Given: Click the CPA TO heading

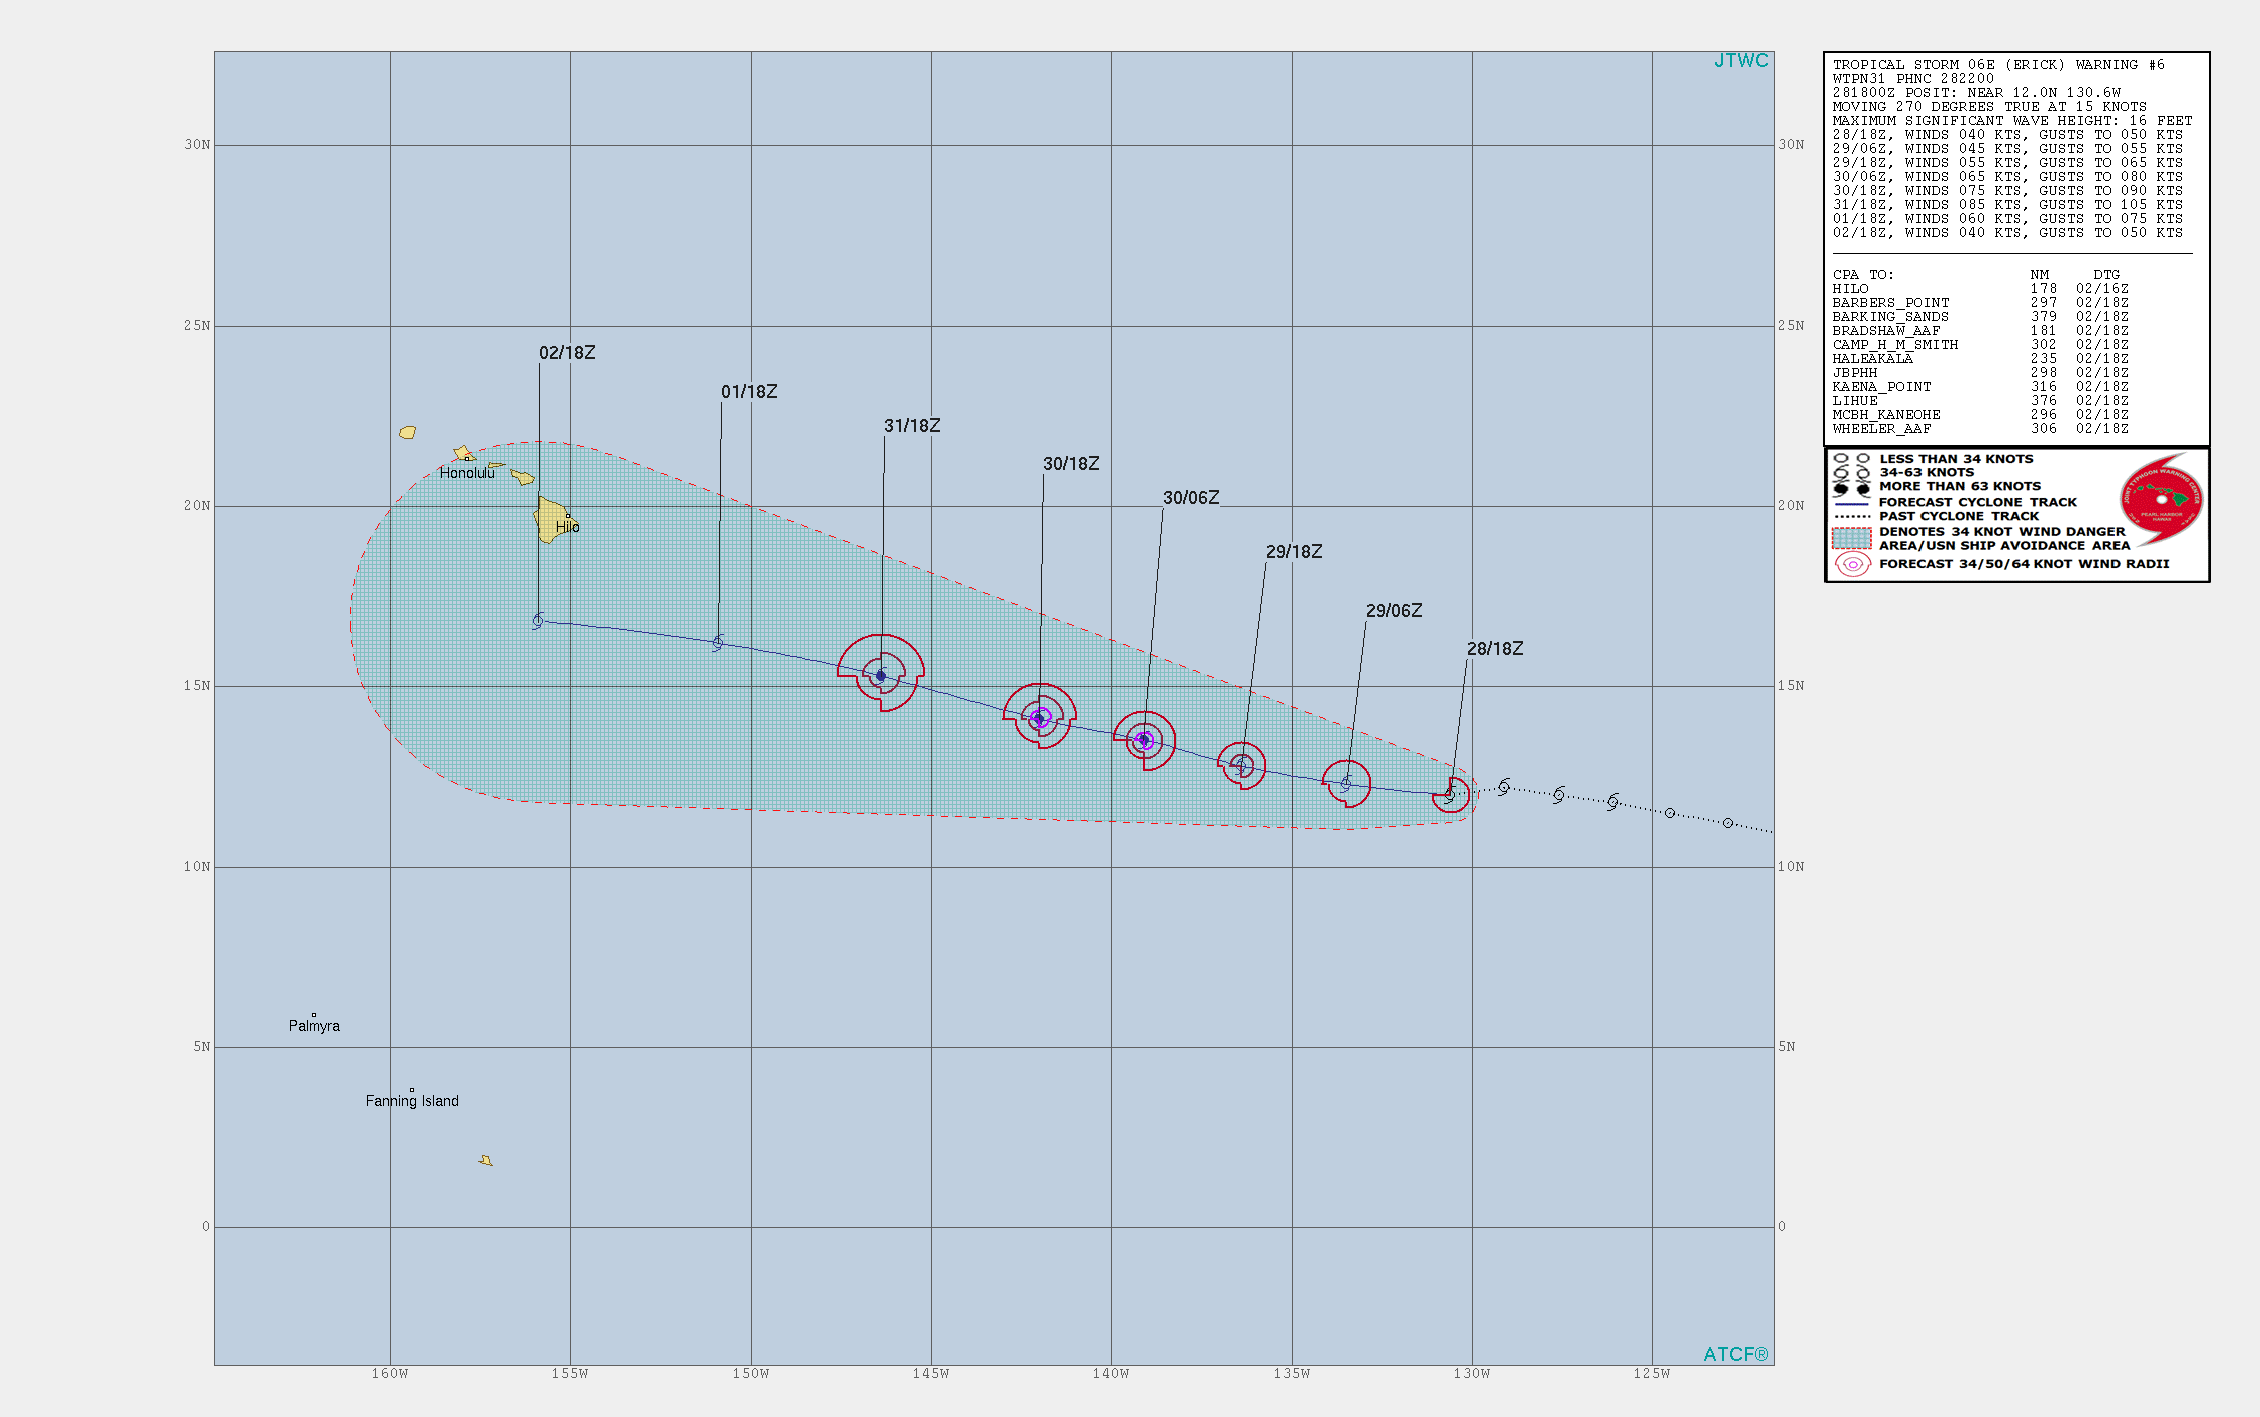Looking at the screenshot, I should [1863, 275].
